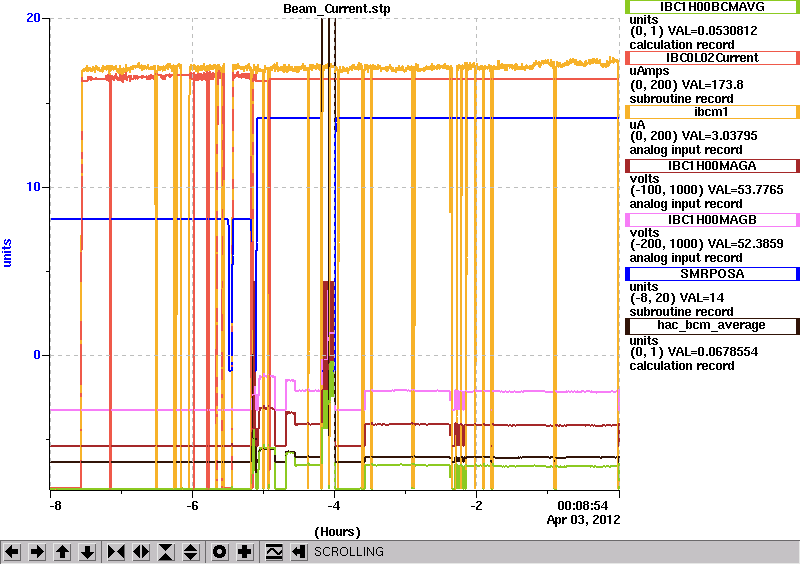Image resolution: width=800 pixels, height=564 pixels.
Task: Click the x-axis -2 tick label
Action: [476, 506]
